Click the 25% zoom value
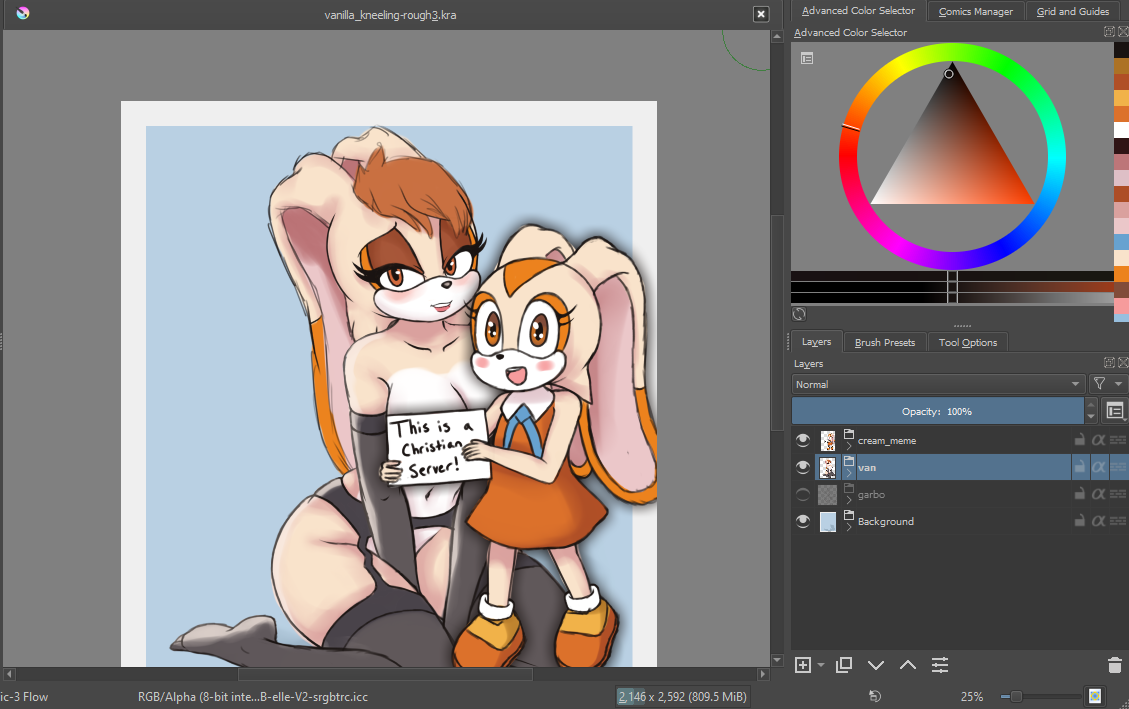The image size is (1129, 709). (971, 696)
